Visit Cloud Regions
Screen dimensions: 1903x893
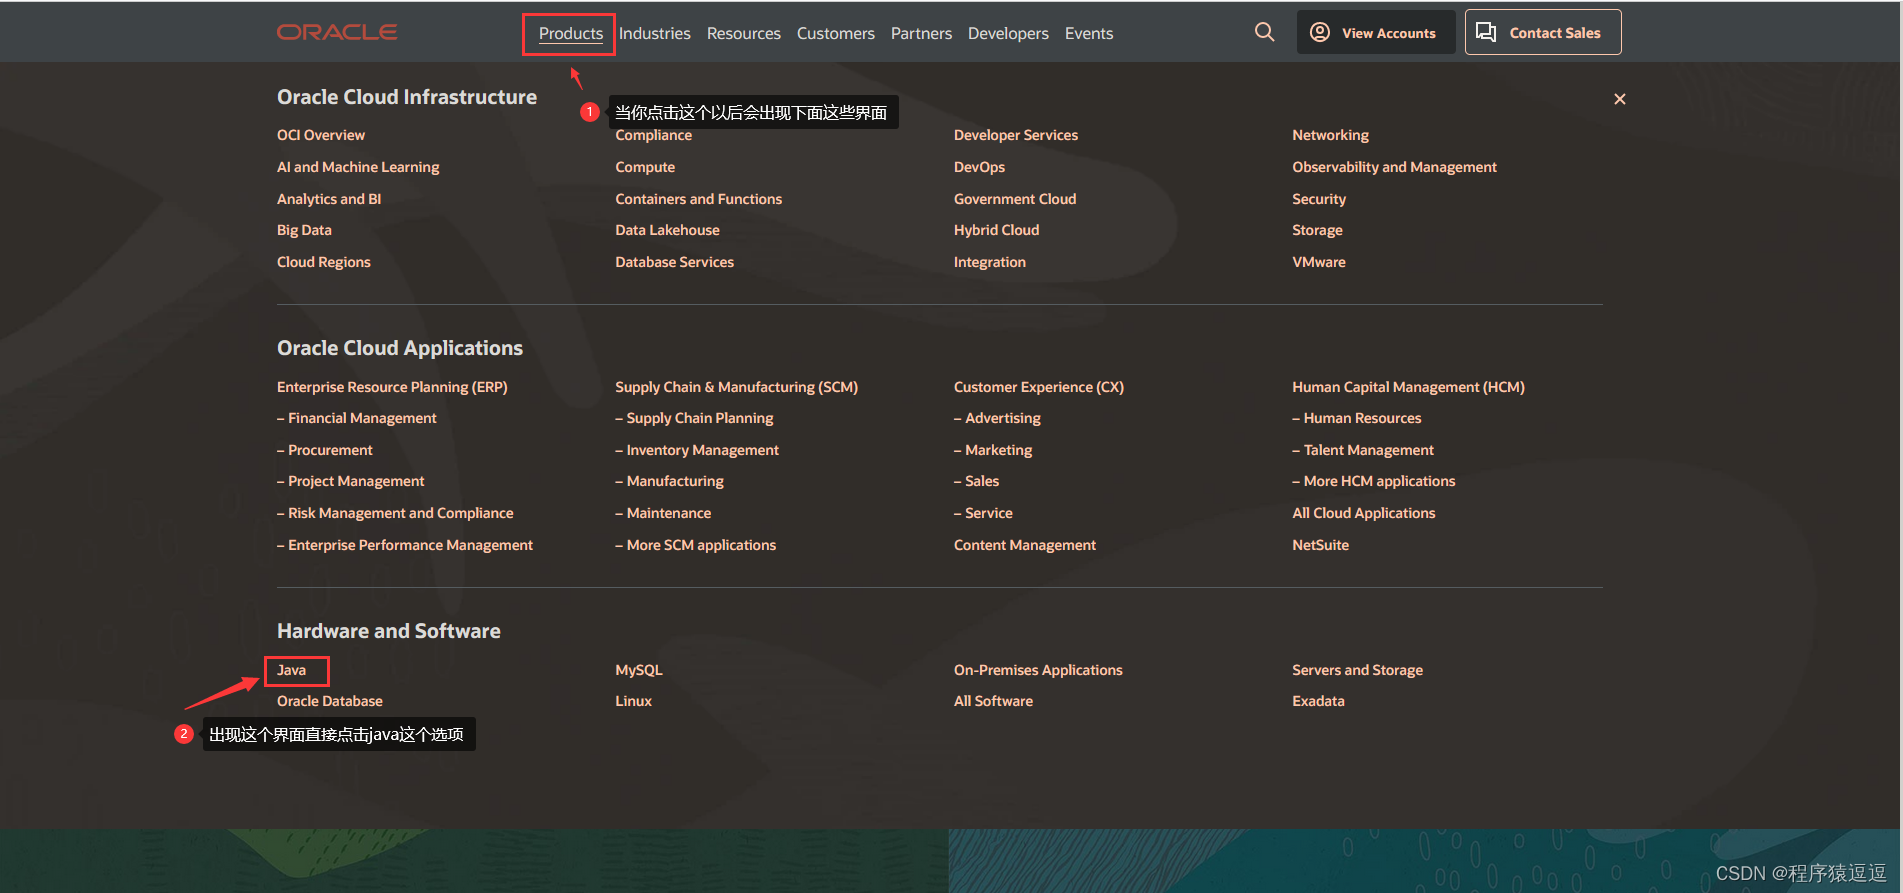(324, 262)
